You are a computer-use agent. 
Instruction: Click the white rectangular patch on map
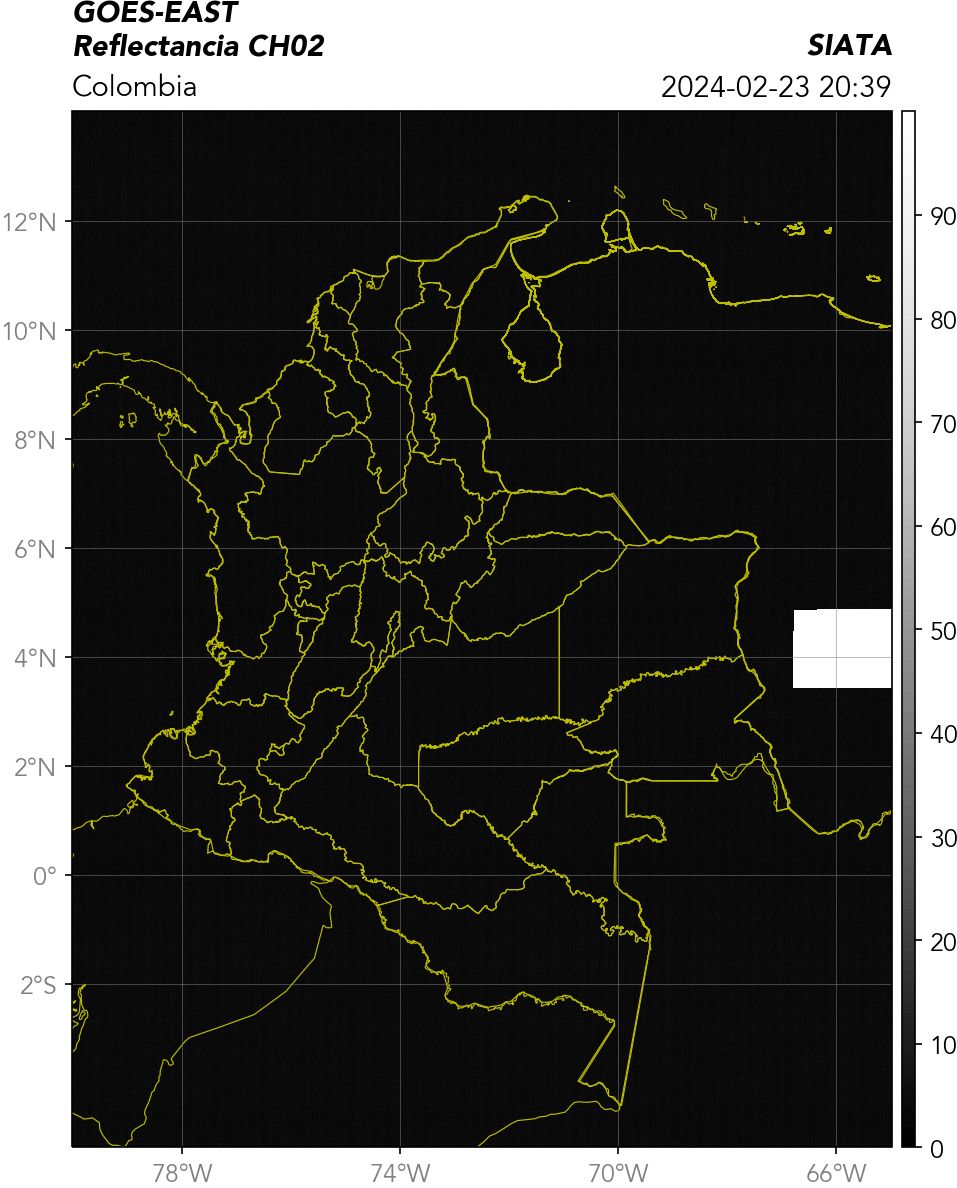coord(842,649)
